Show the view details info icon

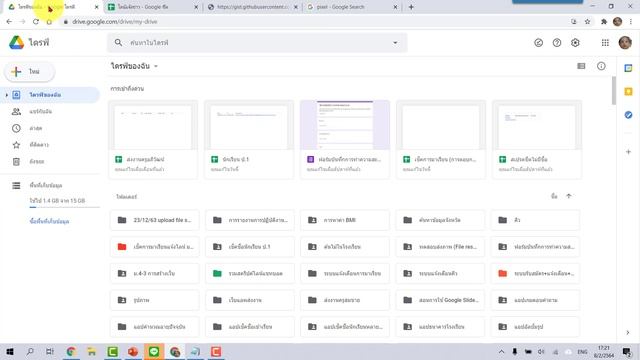601,66
